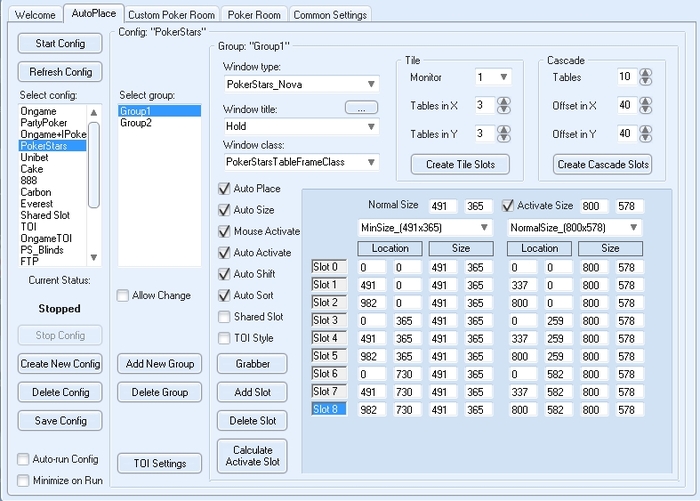Image resolution: width=700 pixels, height=501 pixels.
Task: Select the Slot 0 row header
Action: (x=329, y=267)
